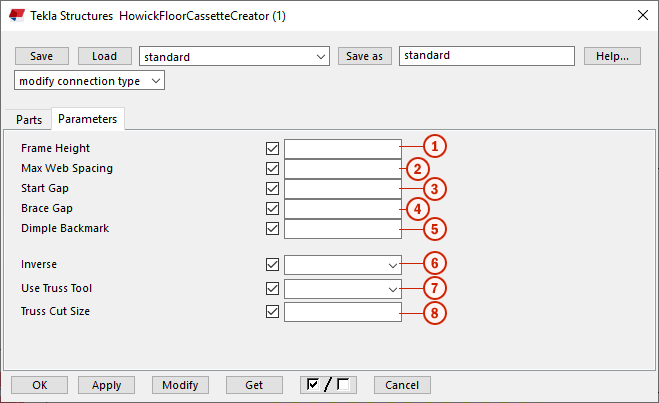Expand the Use Truss Tool dropdown
Viewport: 659px width, 403px height.
(343, 289)
